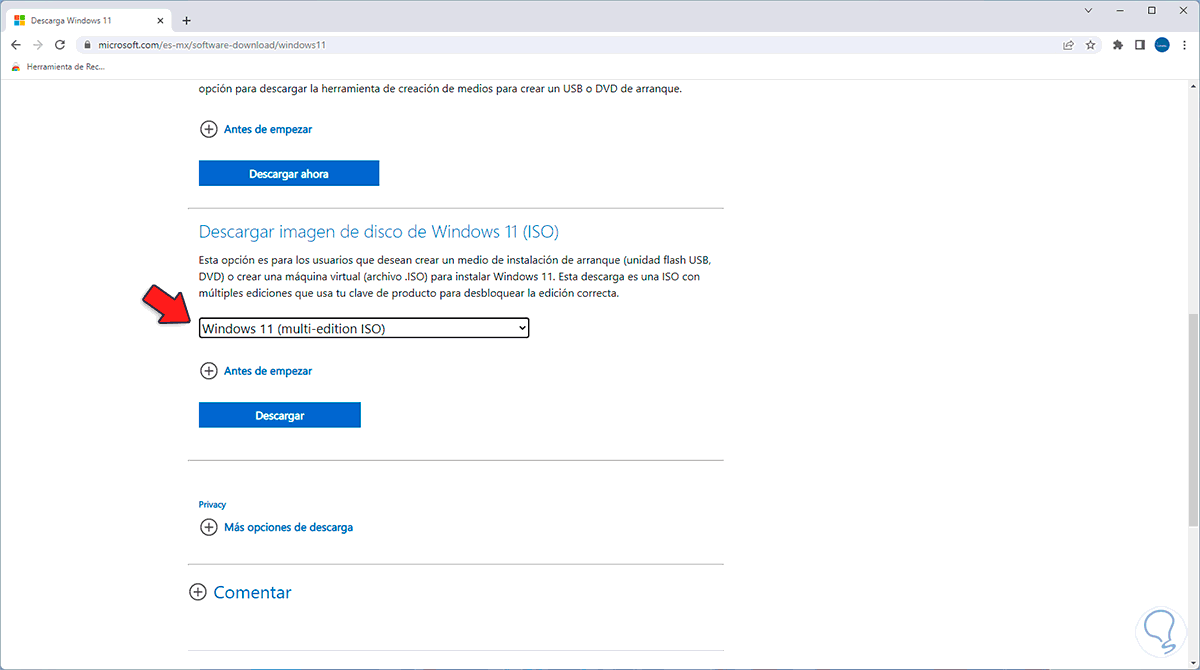Click the lock icon in address bar
The width and height of the screenshot is (1200, 670).
(x=87, y=45)
